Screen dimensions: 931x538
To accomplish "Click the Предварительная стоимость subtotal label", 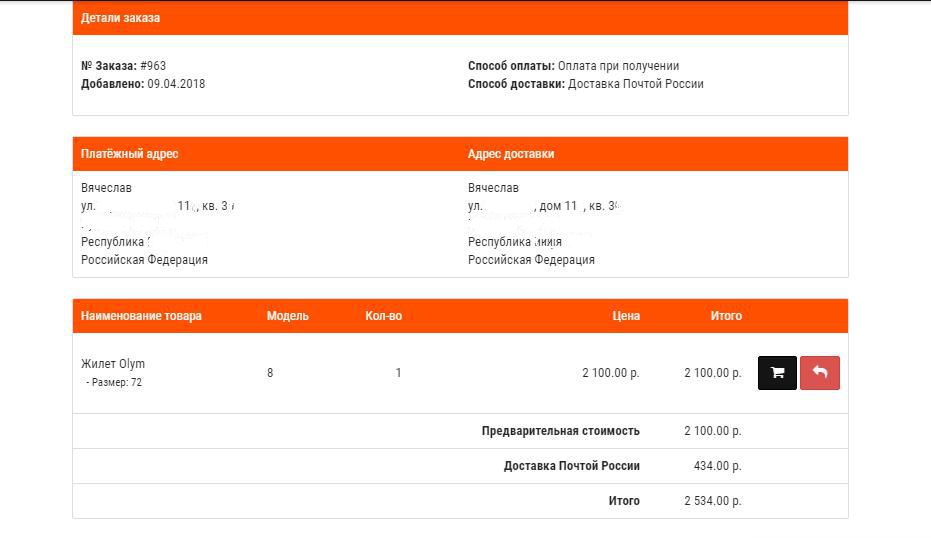I will point(560,431).
